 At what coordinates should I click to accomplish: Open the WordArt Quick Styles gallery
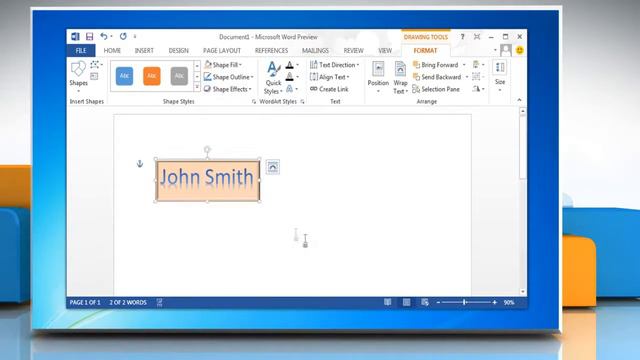click(273, 78)
